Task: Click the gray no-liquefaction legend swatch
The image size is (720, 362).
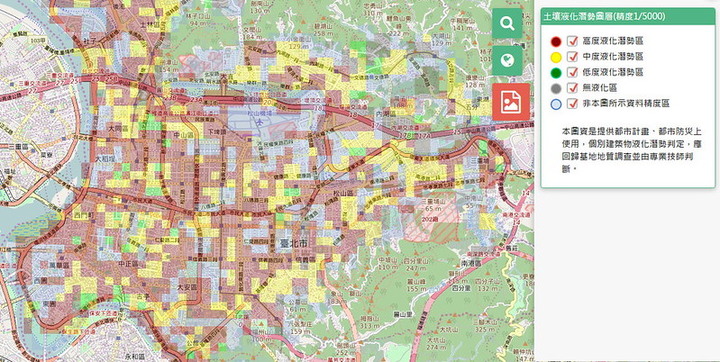Action: (x=556, y=89)
